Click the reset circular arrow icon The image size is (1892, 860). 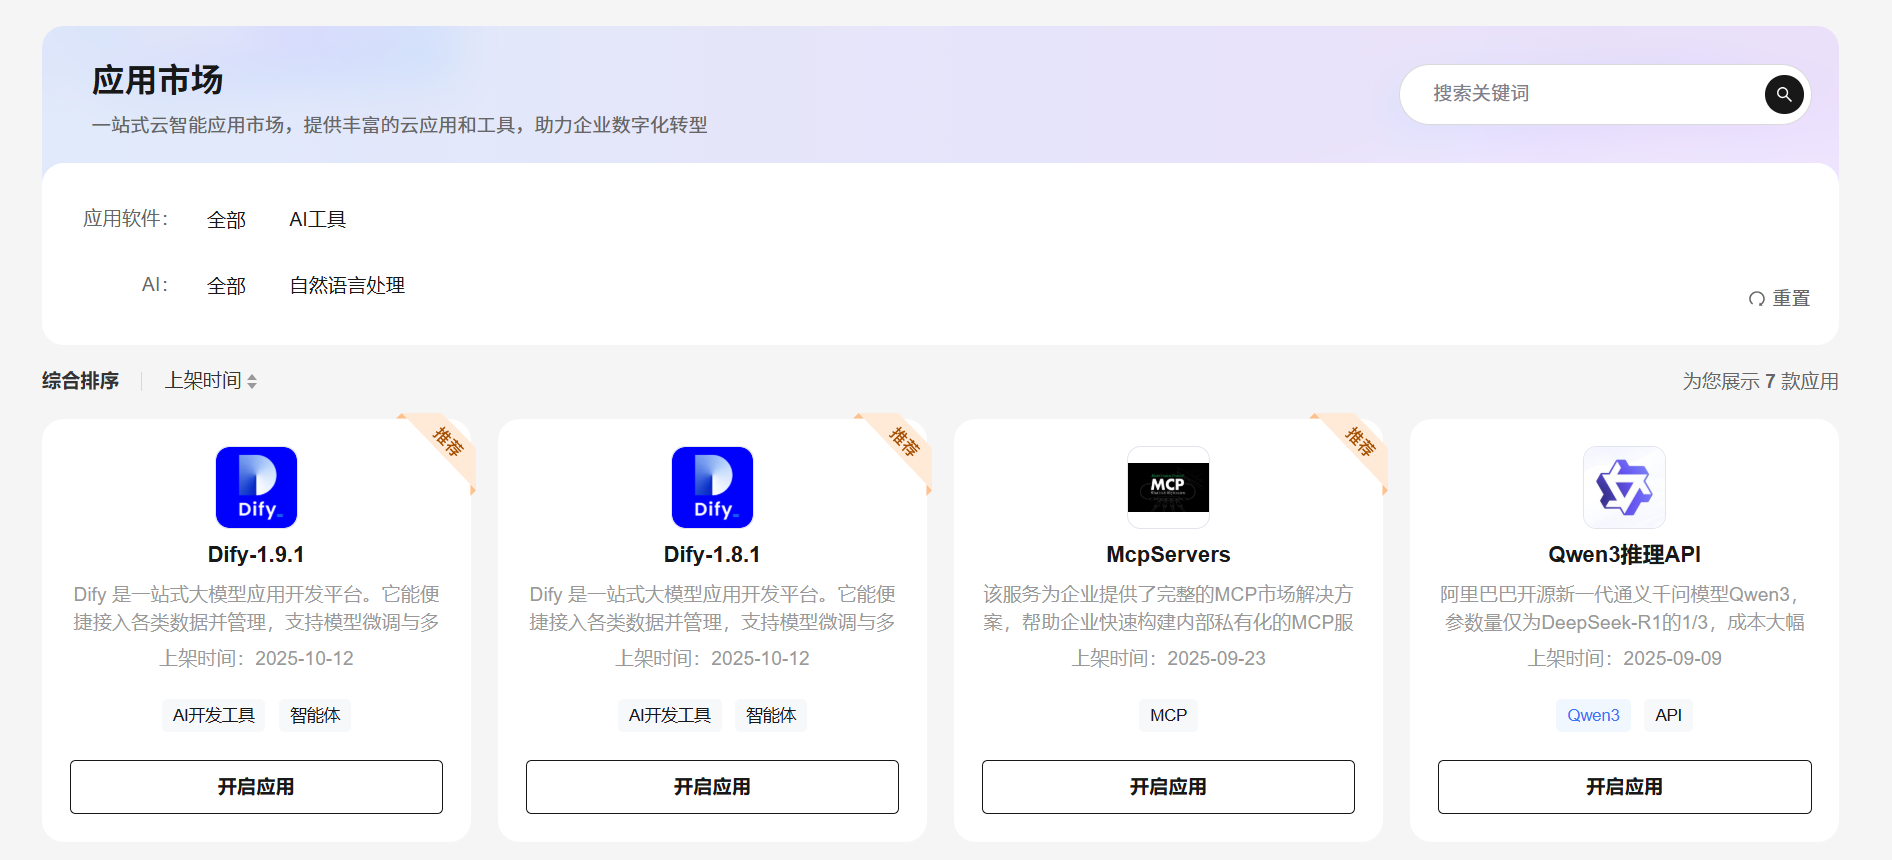coord(1757,299)
